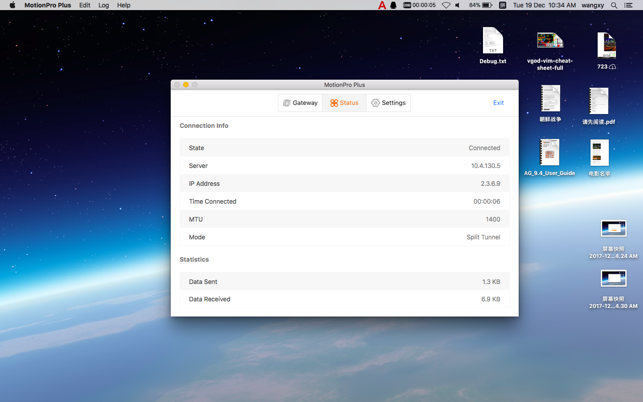Click the Mode value Split Tunnel
The image size is (643, 402).
[x=483, y=237]
